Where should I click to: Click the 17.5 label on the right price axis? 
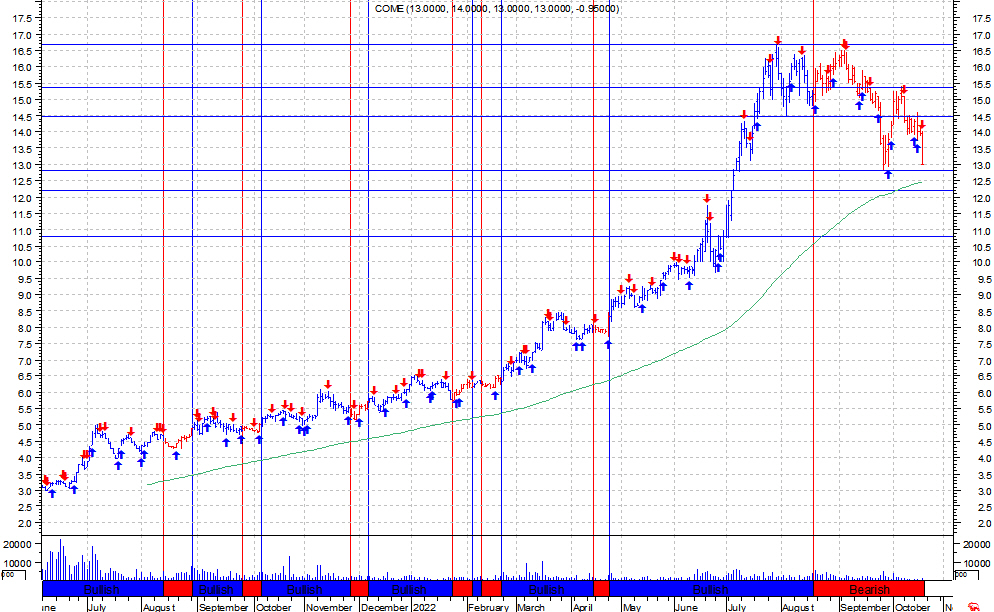click(982, 19)
